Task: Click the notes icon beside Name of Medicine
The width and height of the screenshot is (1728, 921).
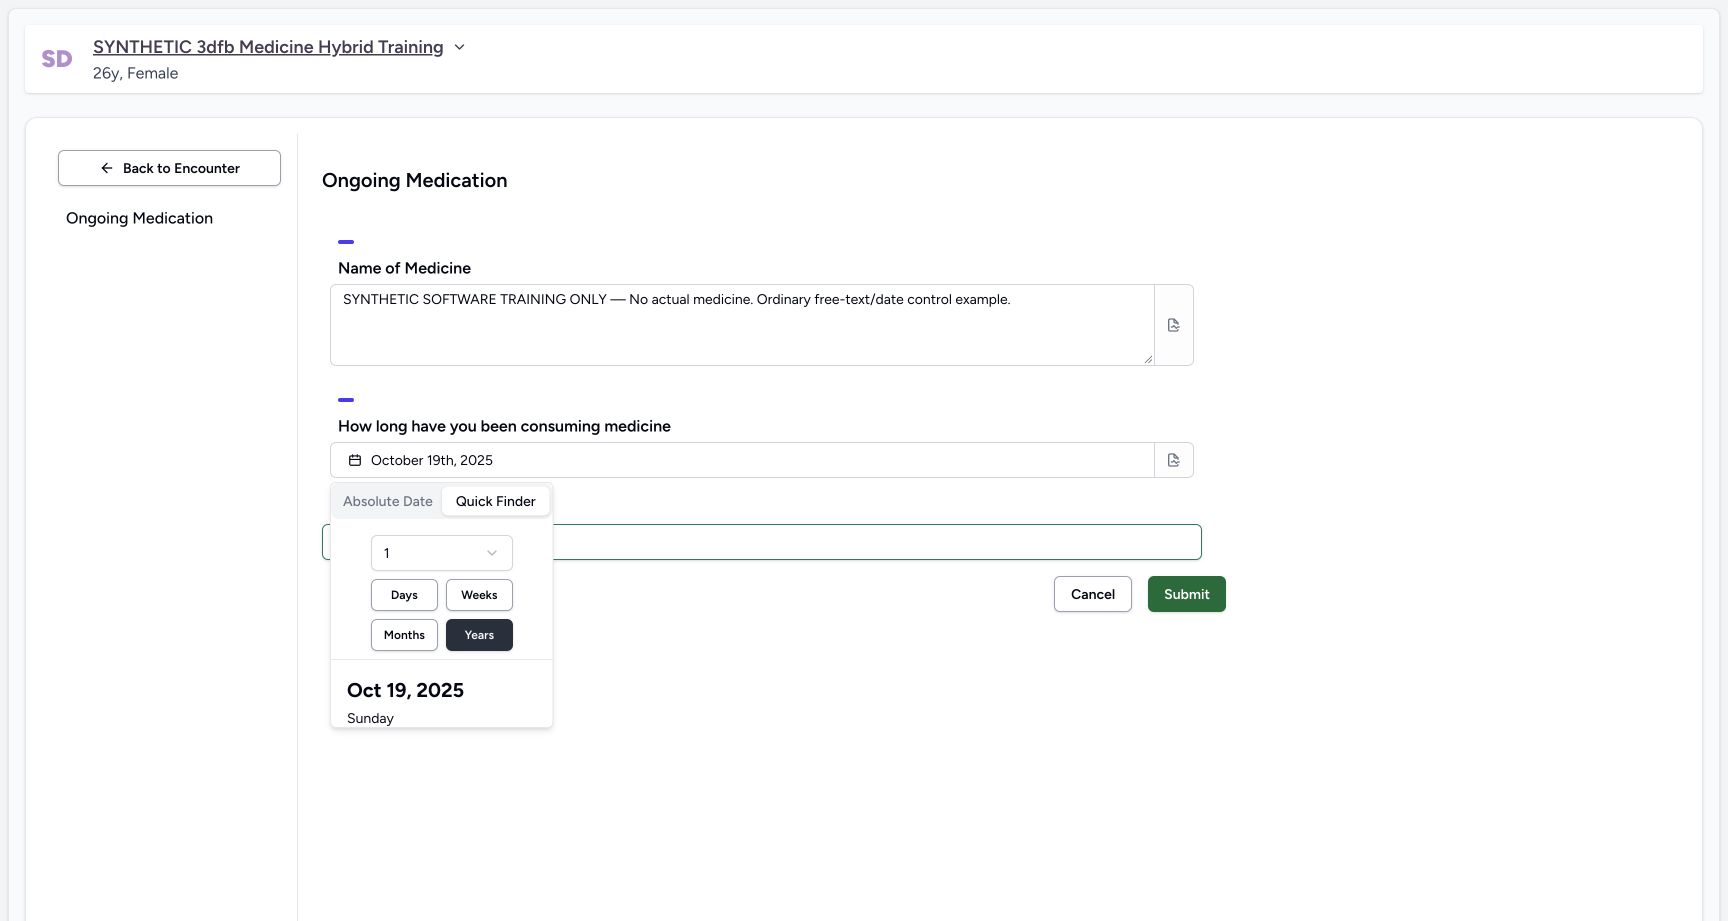Action: (1173, 325)
